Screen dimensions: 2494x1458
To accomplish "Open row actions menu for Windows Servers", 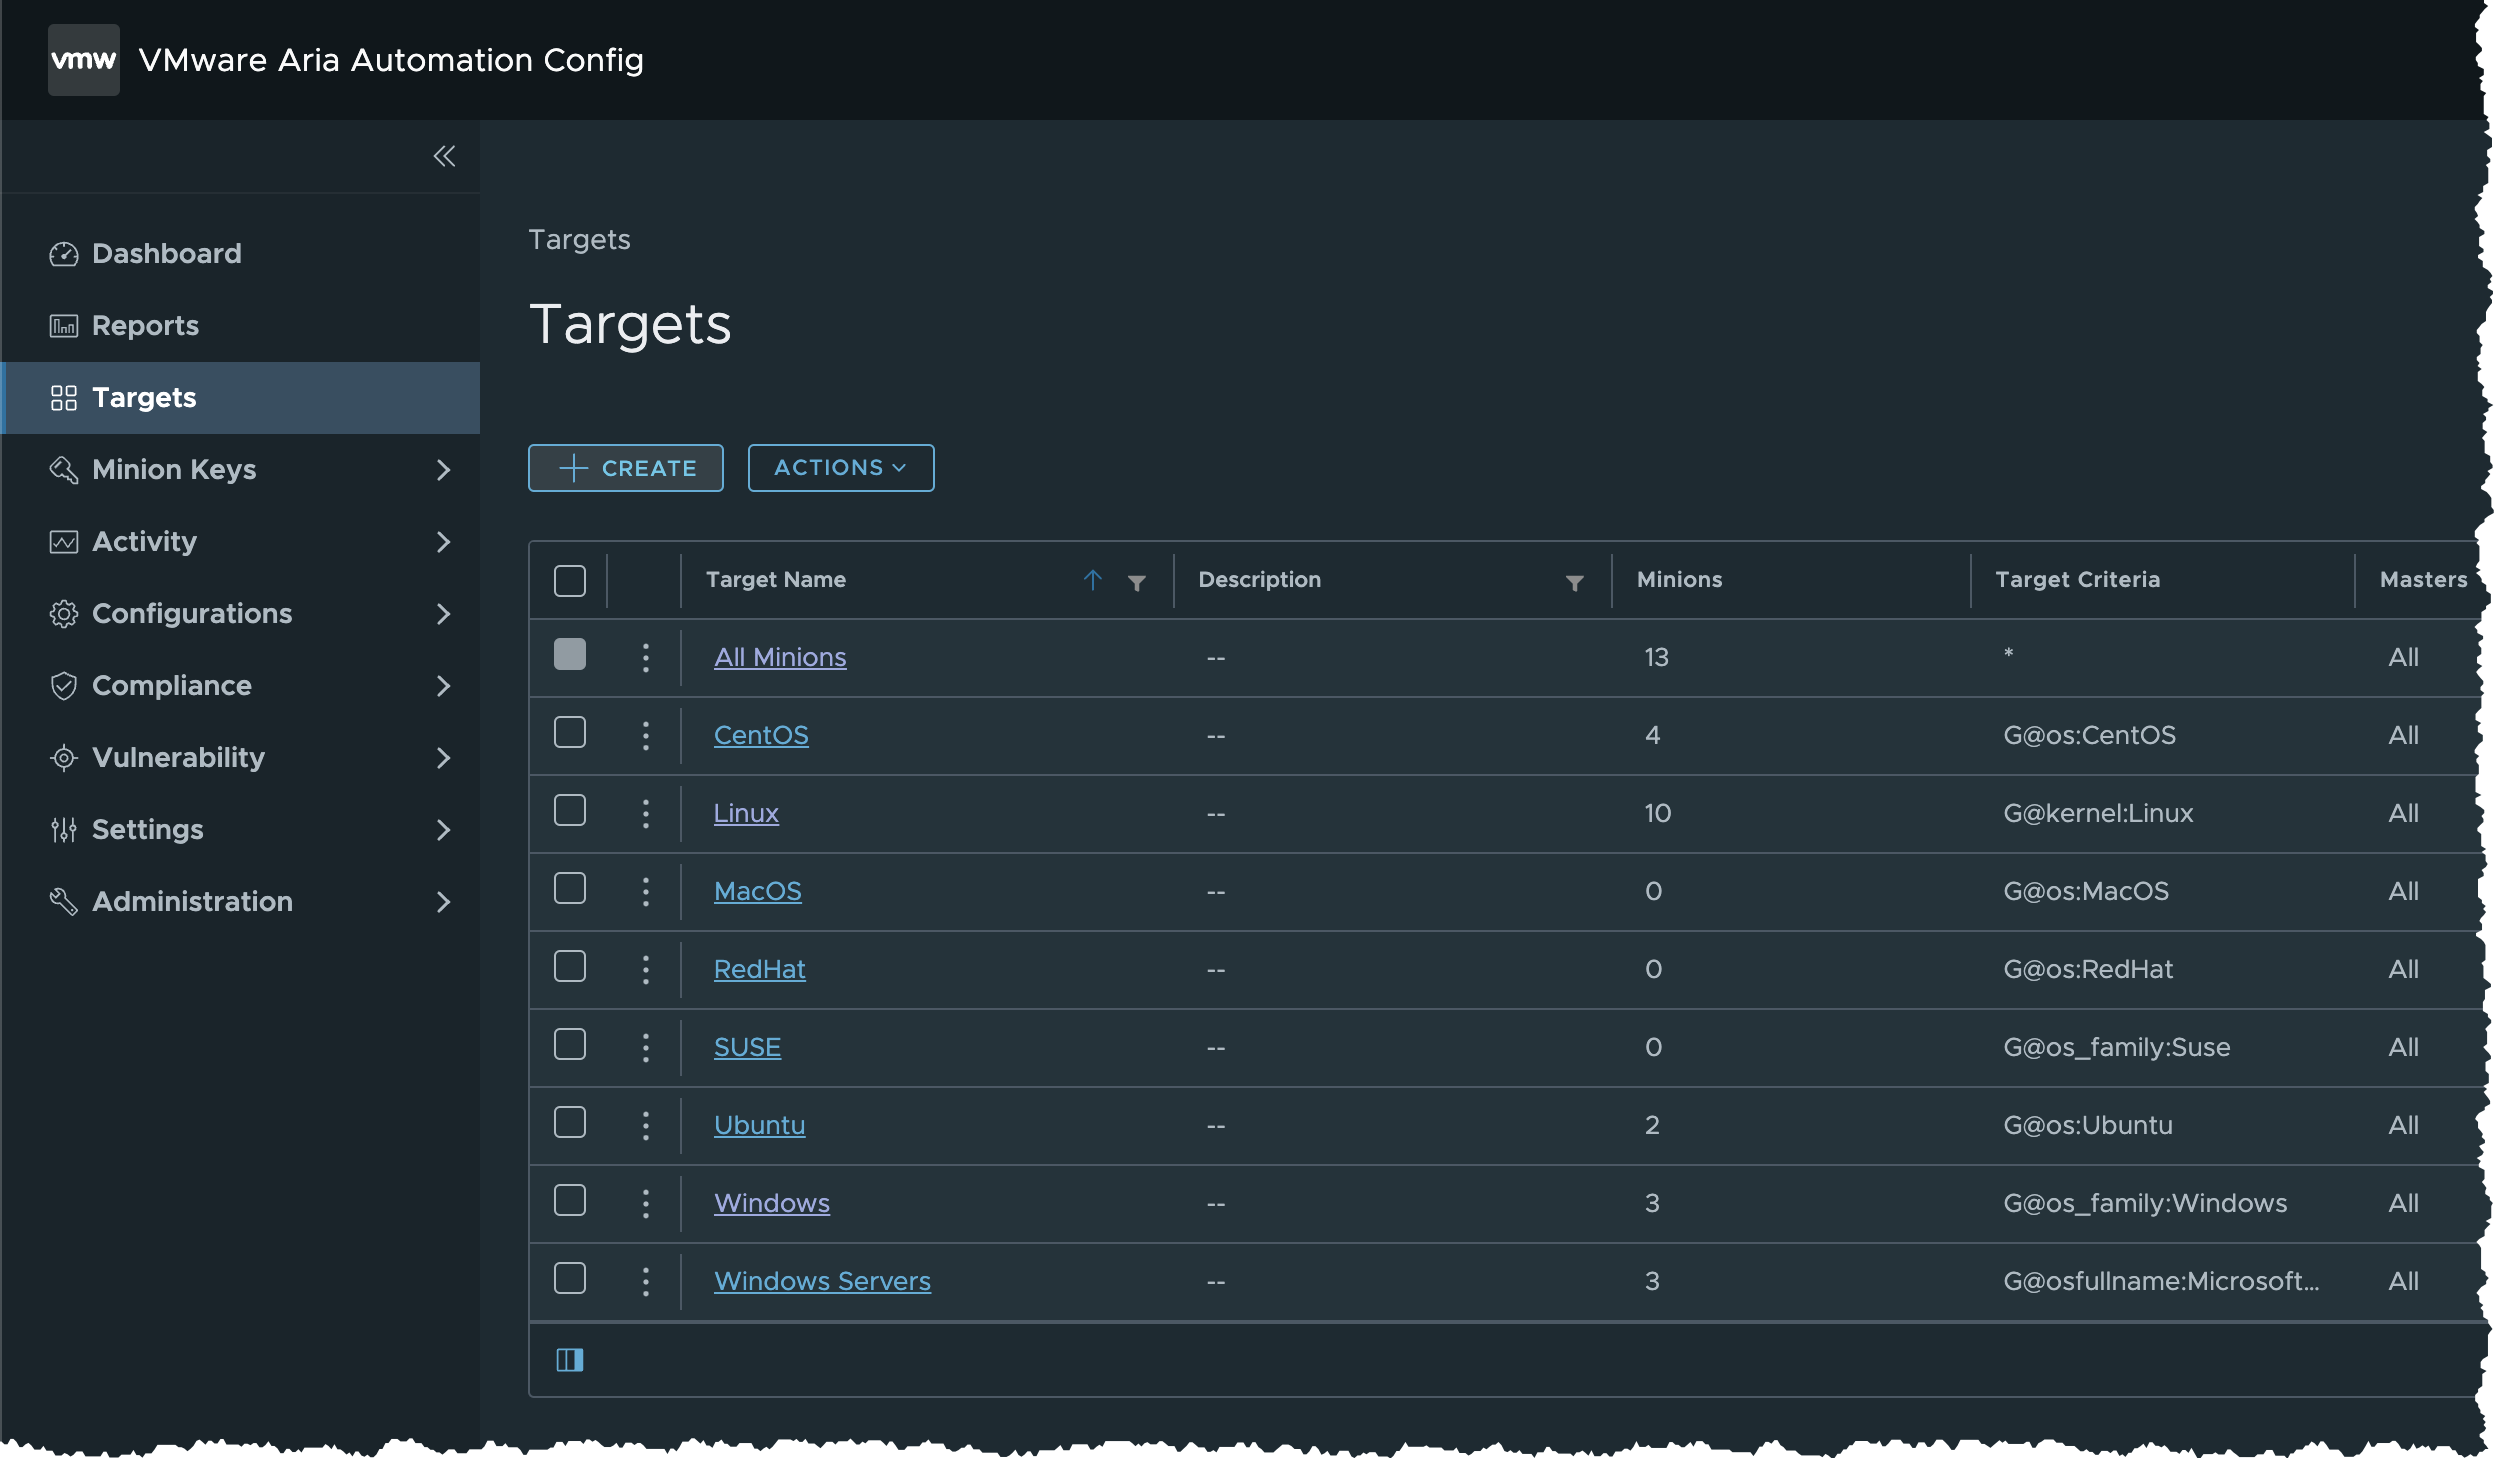I will click(x=646, y=1282).
